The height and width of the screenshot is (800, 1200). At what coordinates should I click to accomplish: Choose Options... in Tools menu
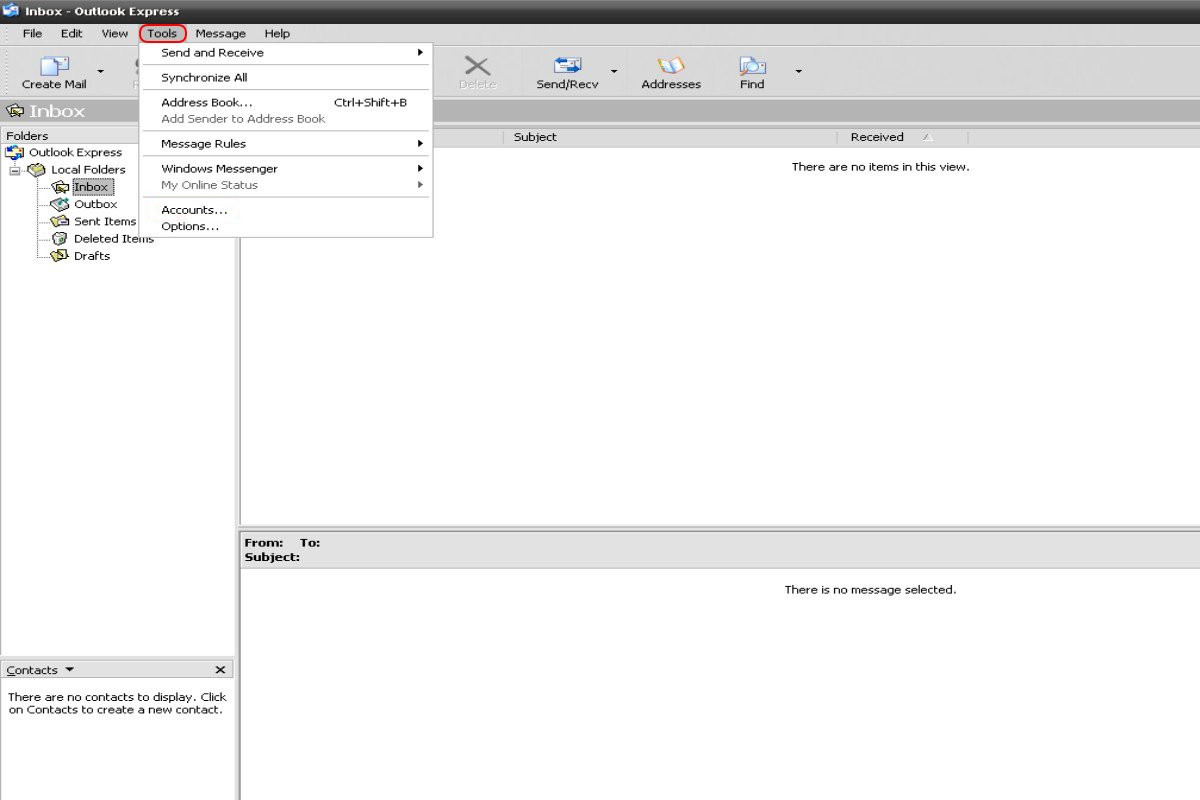286,226
